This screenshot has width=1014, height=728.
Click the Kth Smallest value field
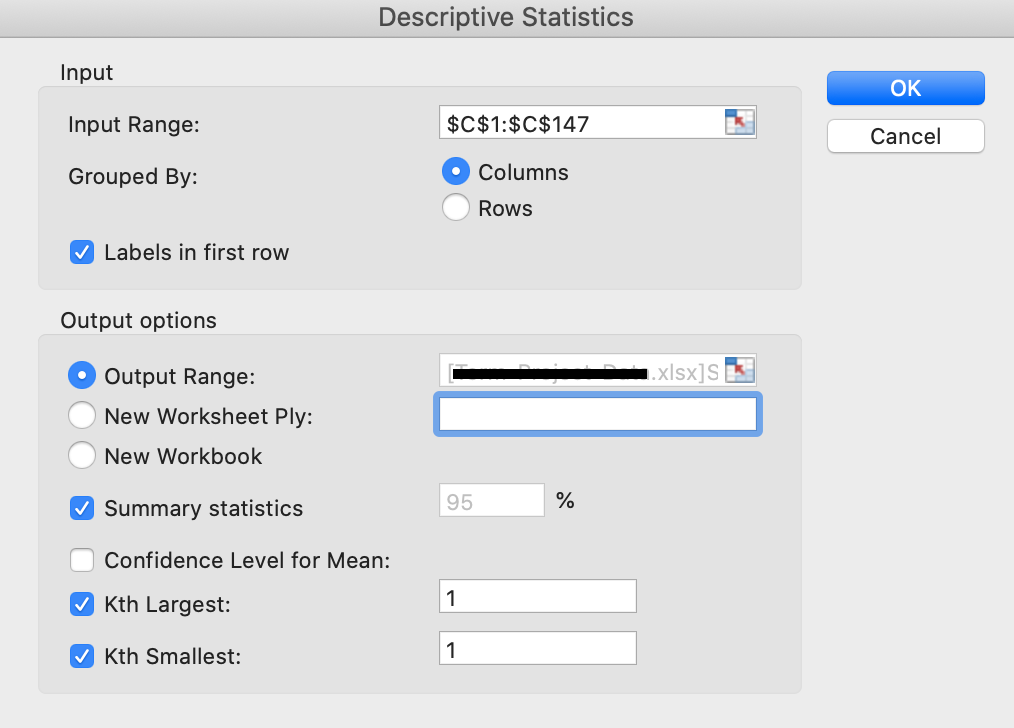coord(537,648)
